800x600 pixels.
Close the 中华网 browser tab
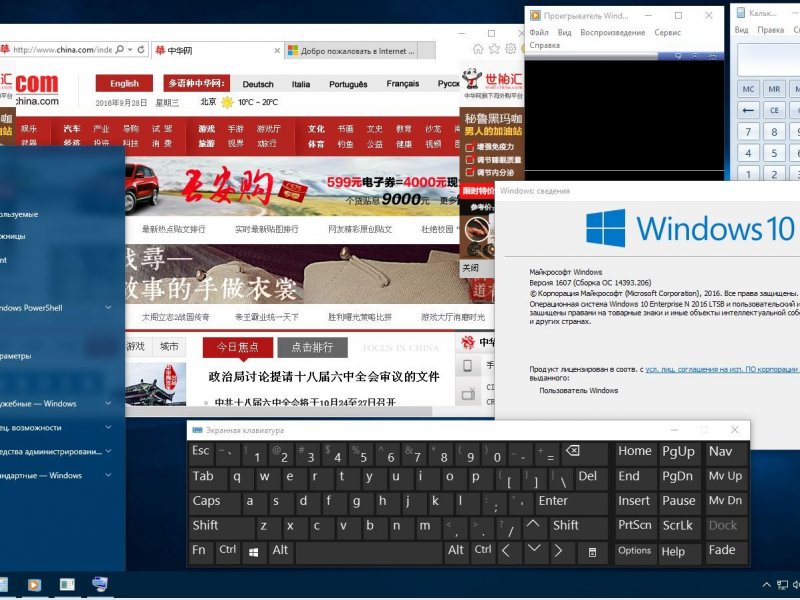pos(277,51)
